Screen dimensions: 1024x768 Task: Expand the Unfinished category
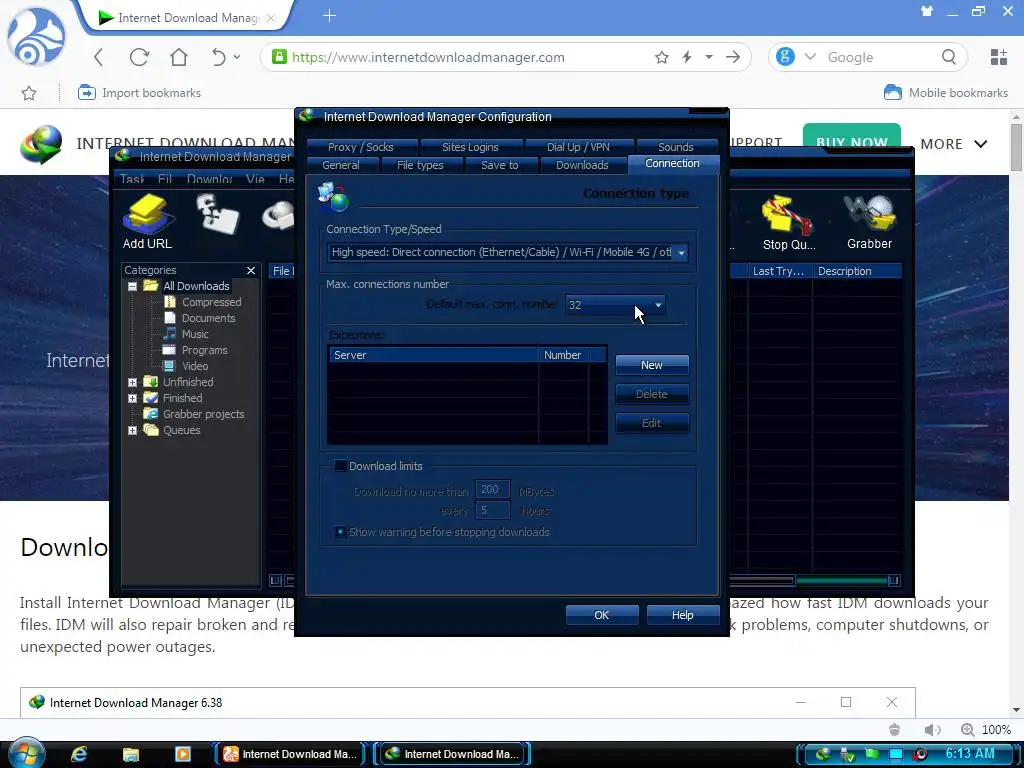(133, 382)
